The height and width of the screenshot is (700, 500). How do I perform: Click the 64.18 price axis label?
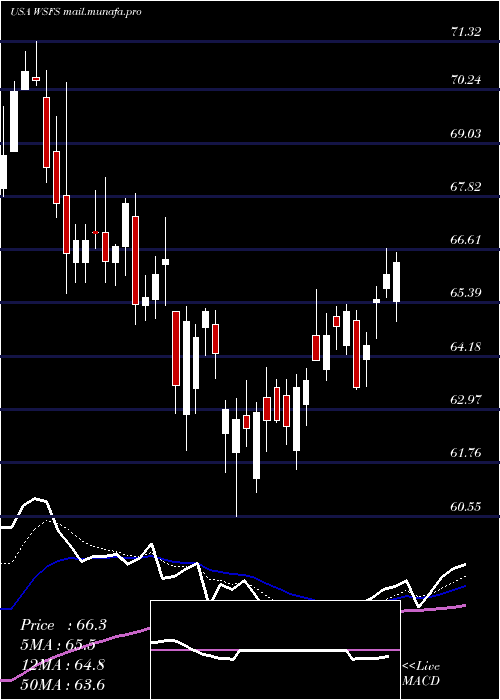(x=466, y=346)
